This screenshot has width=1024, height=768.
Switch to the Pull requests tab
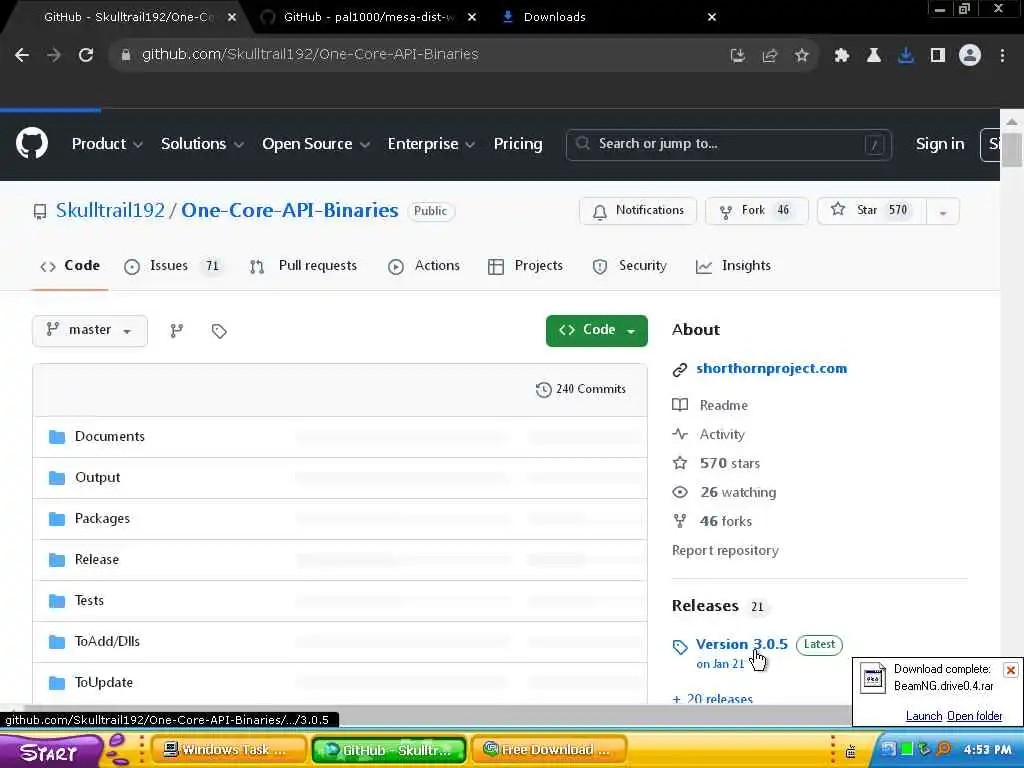click(x=304, y=266)
